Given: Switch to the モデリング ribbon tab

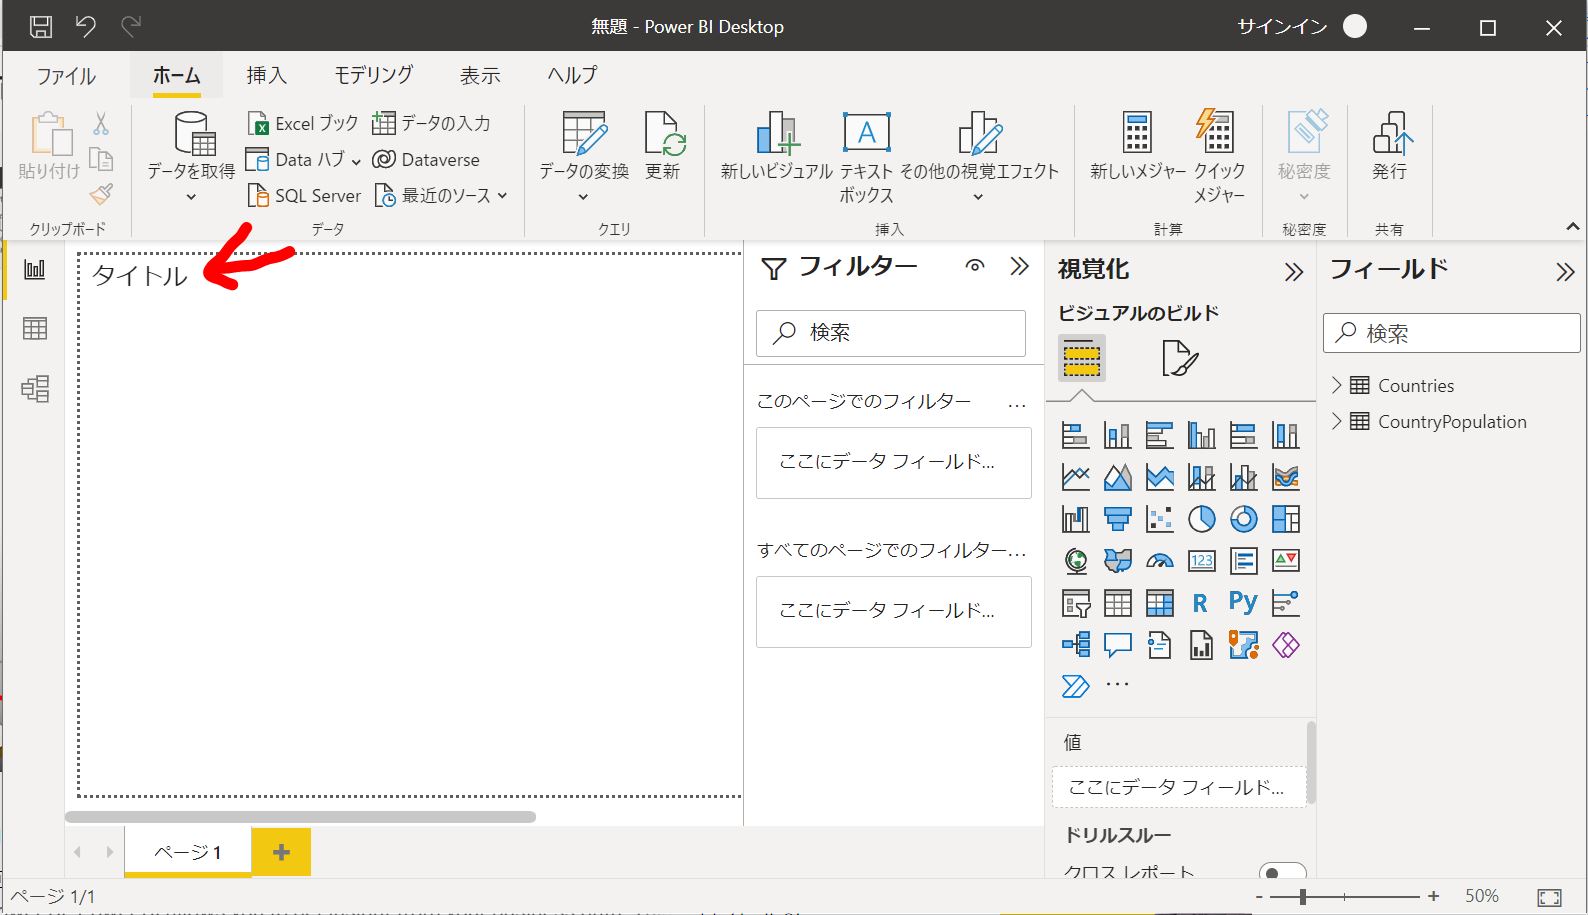Looking at the screenshot, I should click(x=373, y=75).
